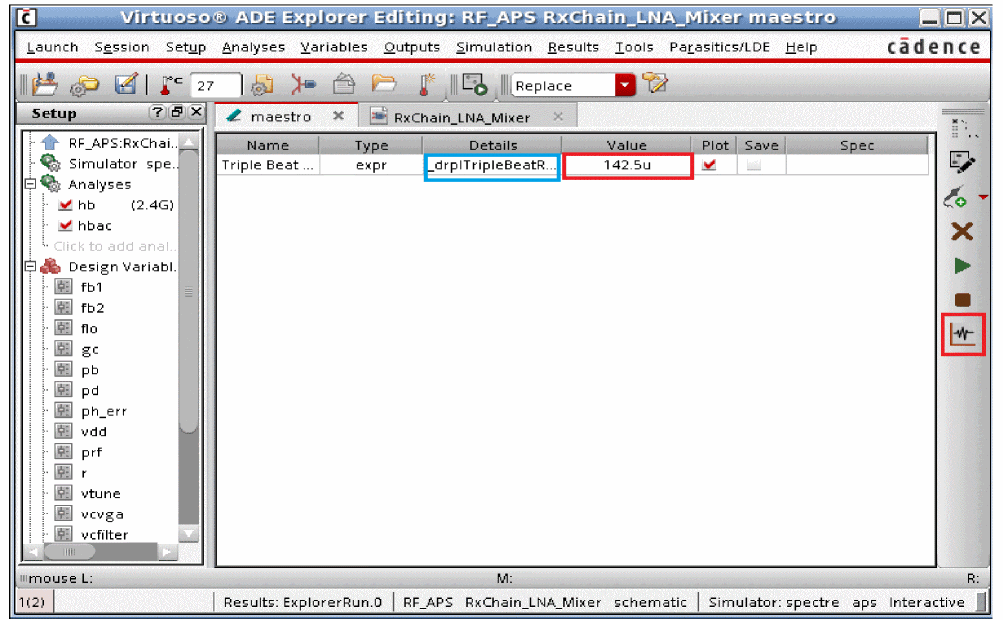Open the Outputs menu

[x=411, y=47]
